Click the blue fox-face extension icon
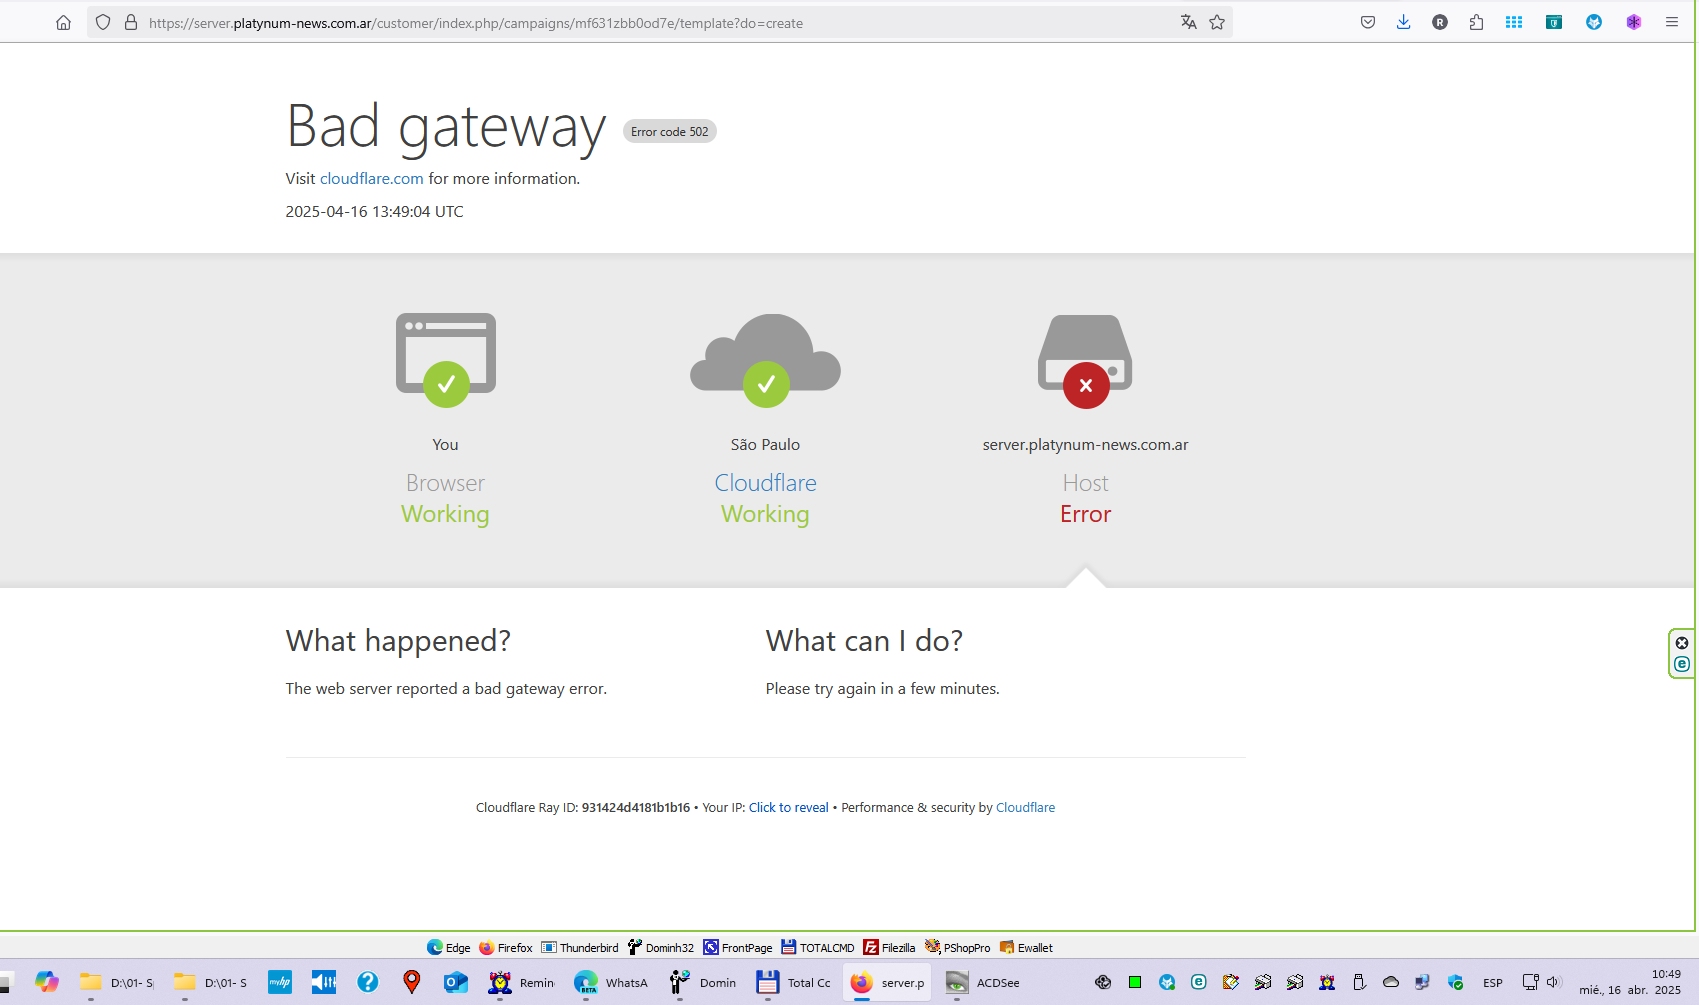The width and height of the screenshot is (1699, 1005). tap(1594, 22)
